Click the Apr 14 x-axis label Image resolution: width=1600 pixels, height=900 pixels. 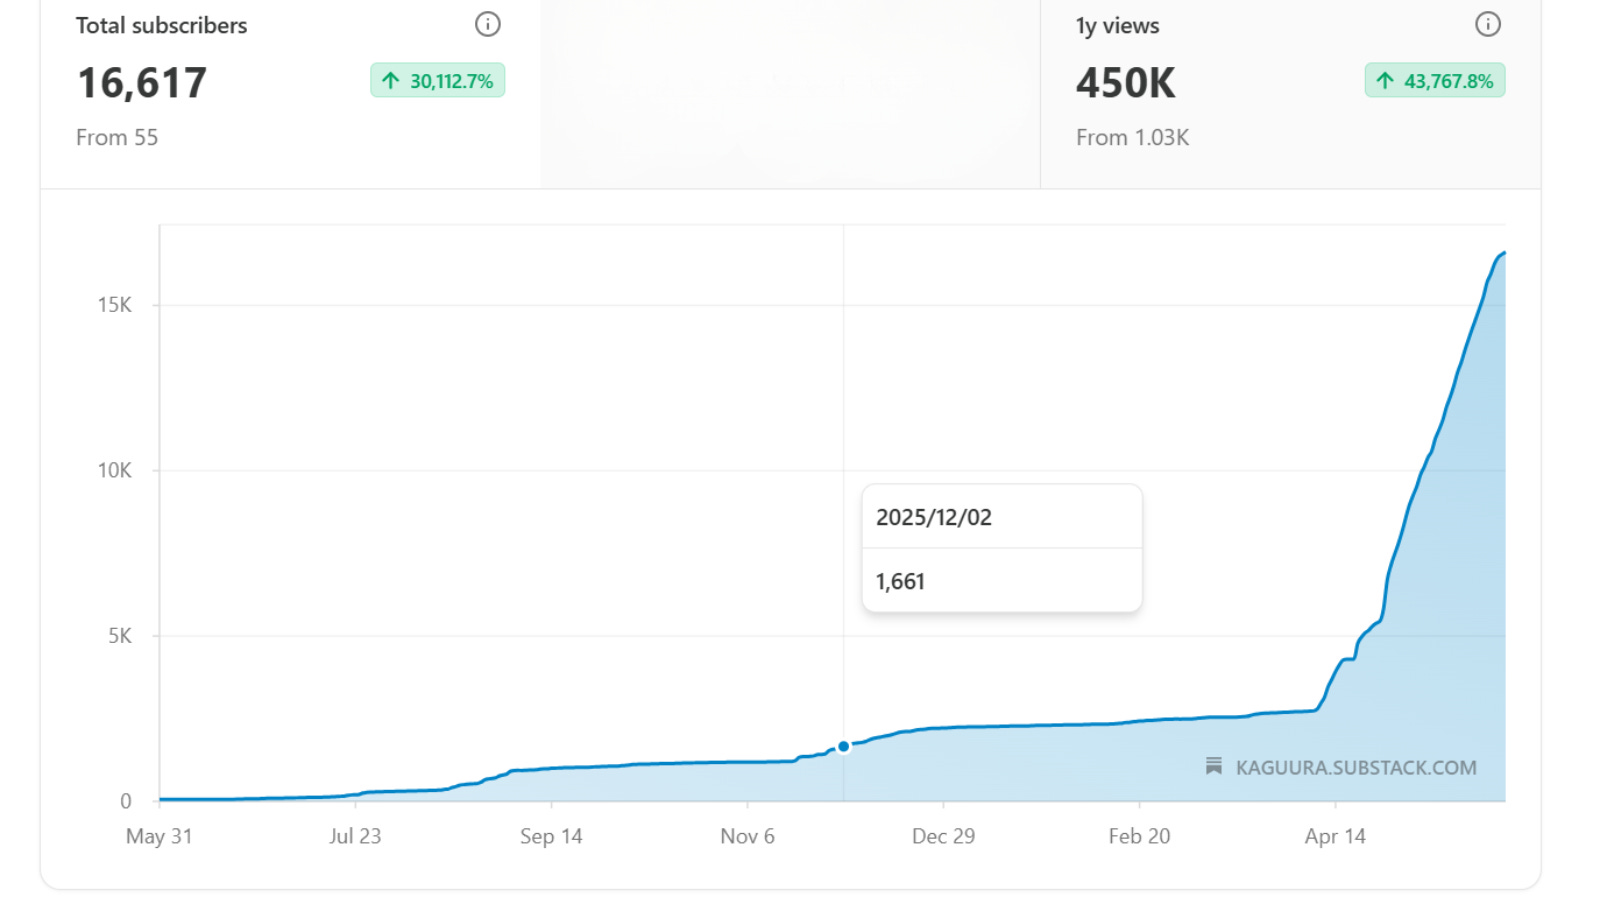(1335, 837)
